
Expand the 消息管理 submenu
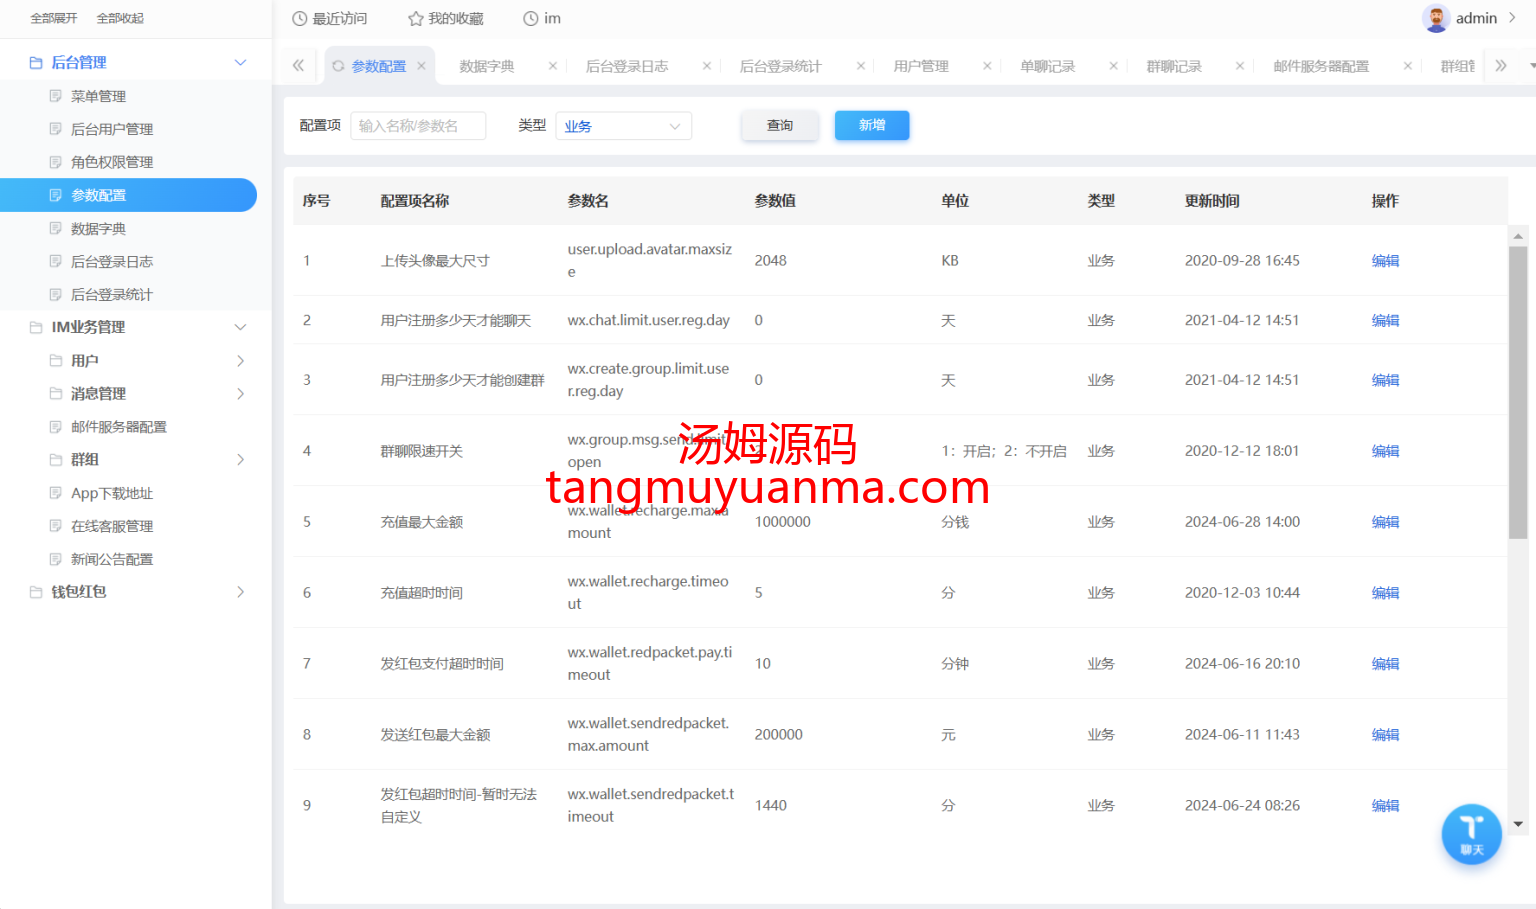240,394
